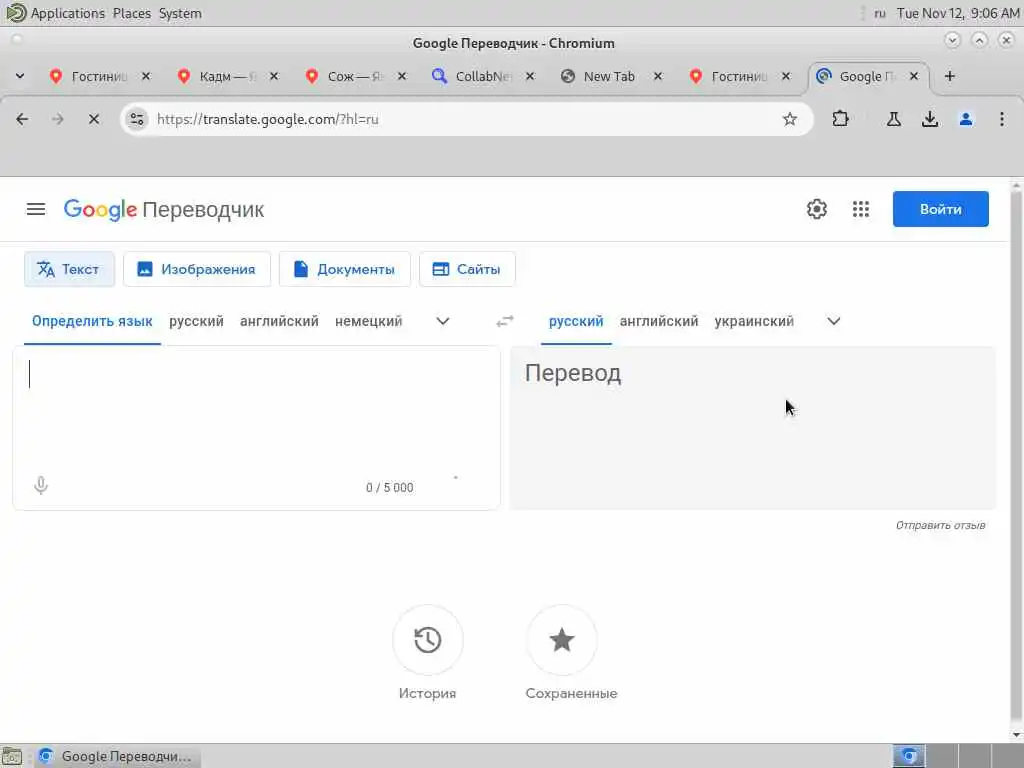Stop loading the page with the X button
Screen dimensions: 1024x768
(94, 119)
